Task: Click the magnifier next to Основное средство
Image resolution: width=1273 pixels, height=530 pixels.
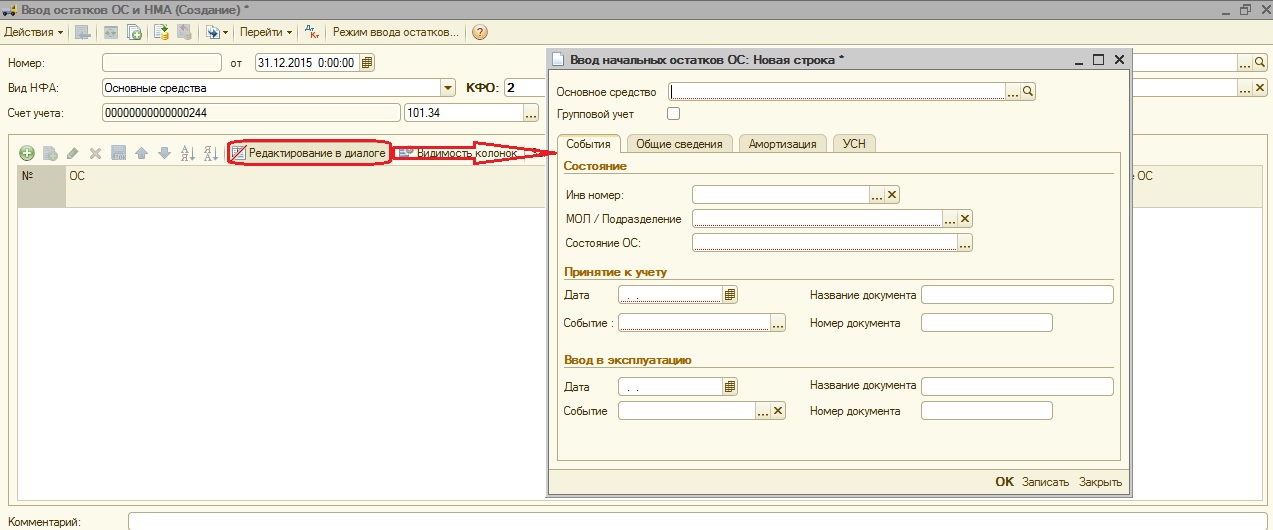Action: (x=1028, y=92)
